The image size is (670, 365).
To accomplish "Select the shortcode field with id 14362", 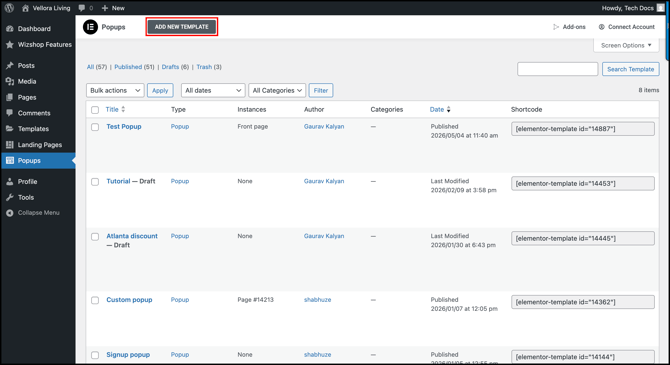I will point(583,302).
